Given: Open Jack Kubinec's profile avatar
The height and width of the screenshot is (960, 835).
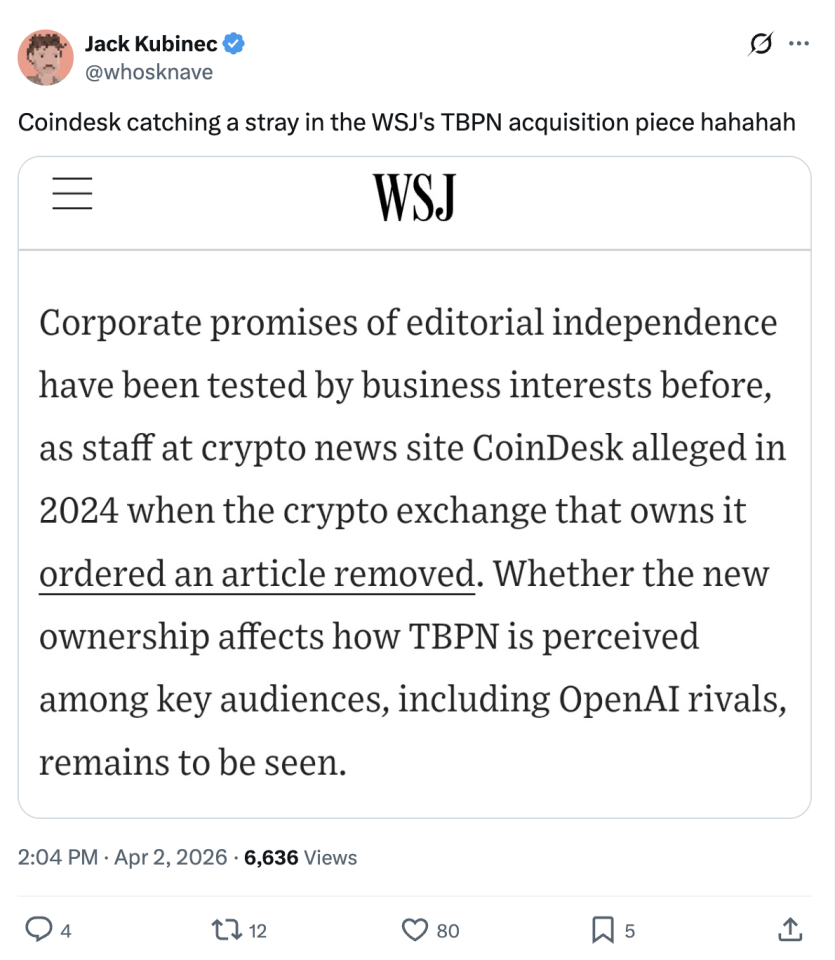Looking at the screenshot, I should tap(45, 58).
